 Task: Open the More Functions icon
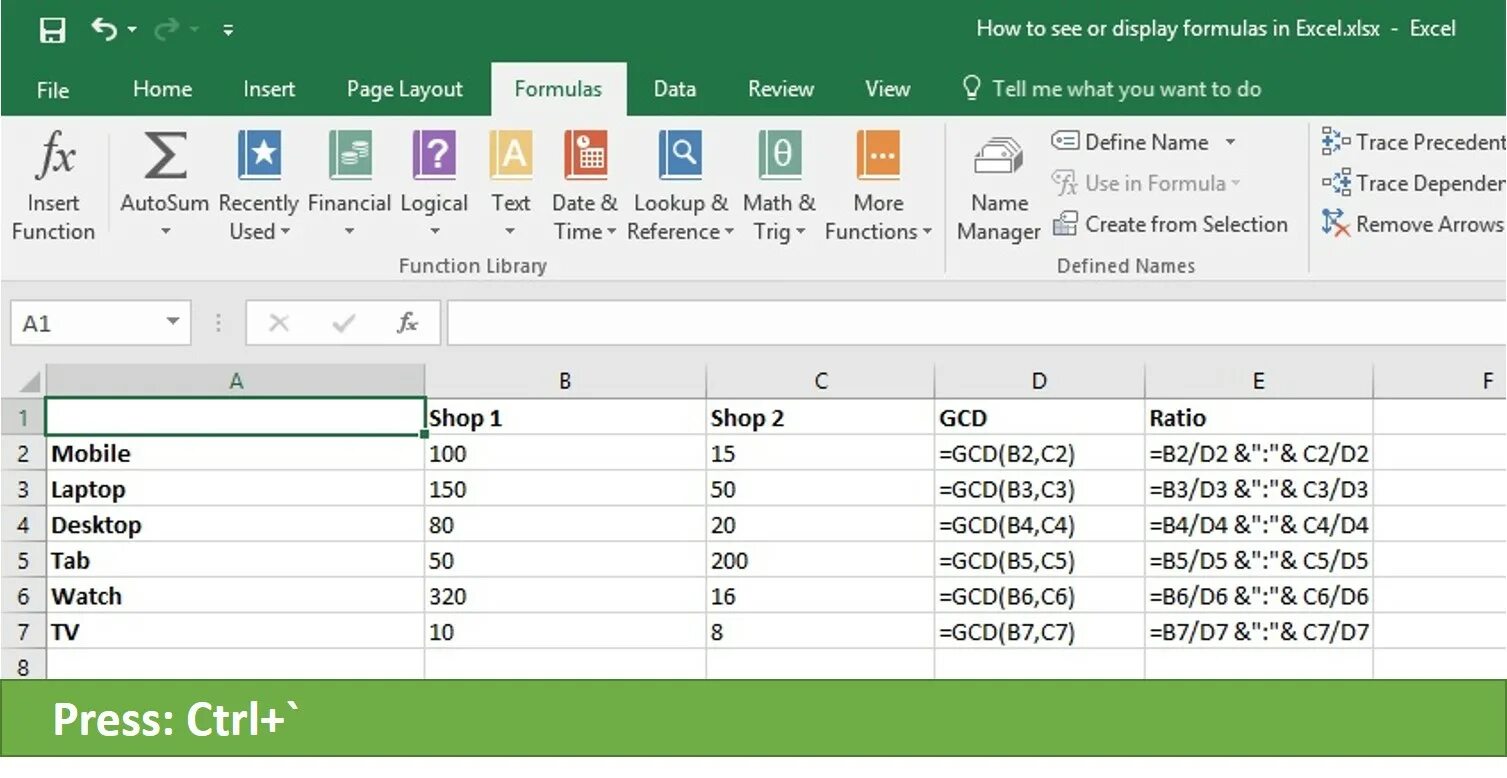pos(879,157)
